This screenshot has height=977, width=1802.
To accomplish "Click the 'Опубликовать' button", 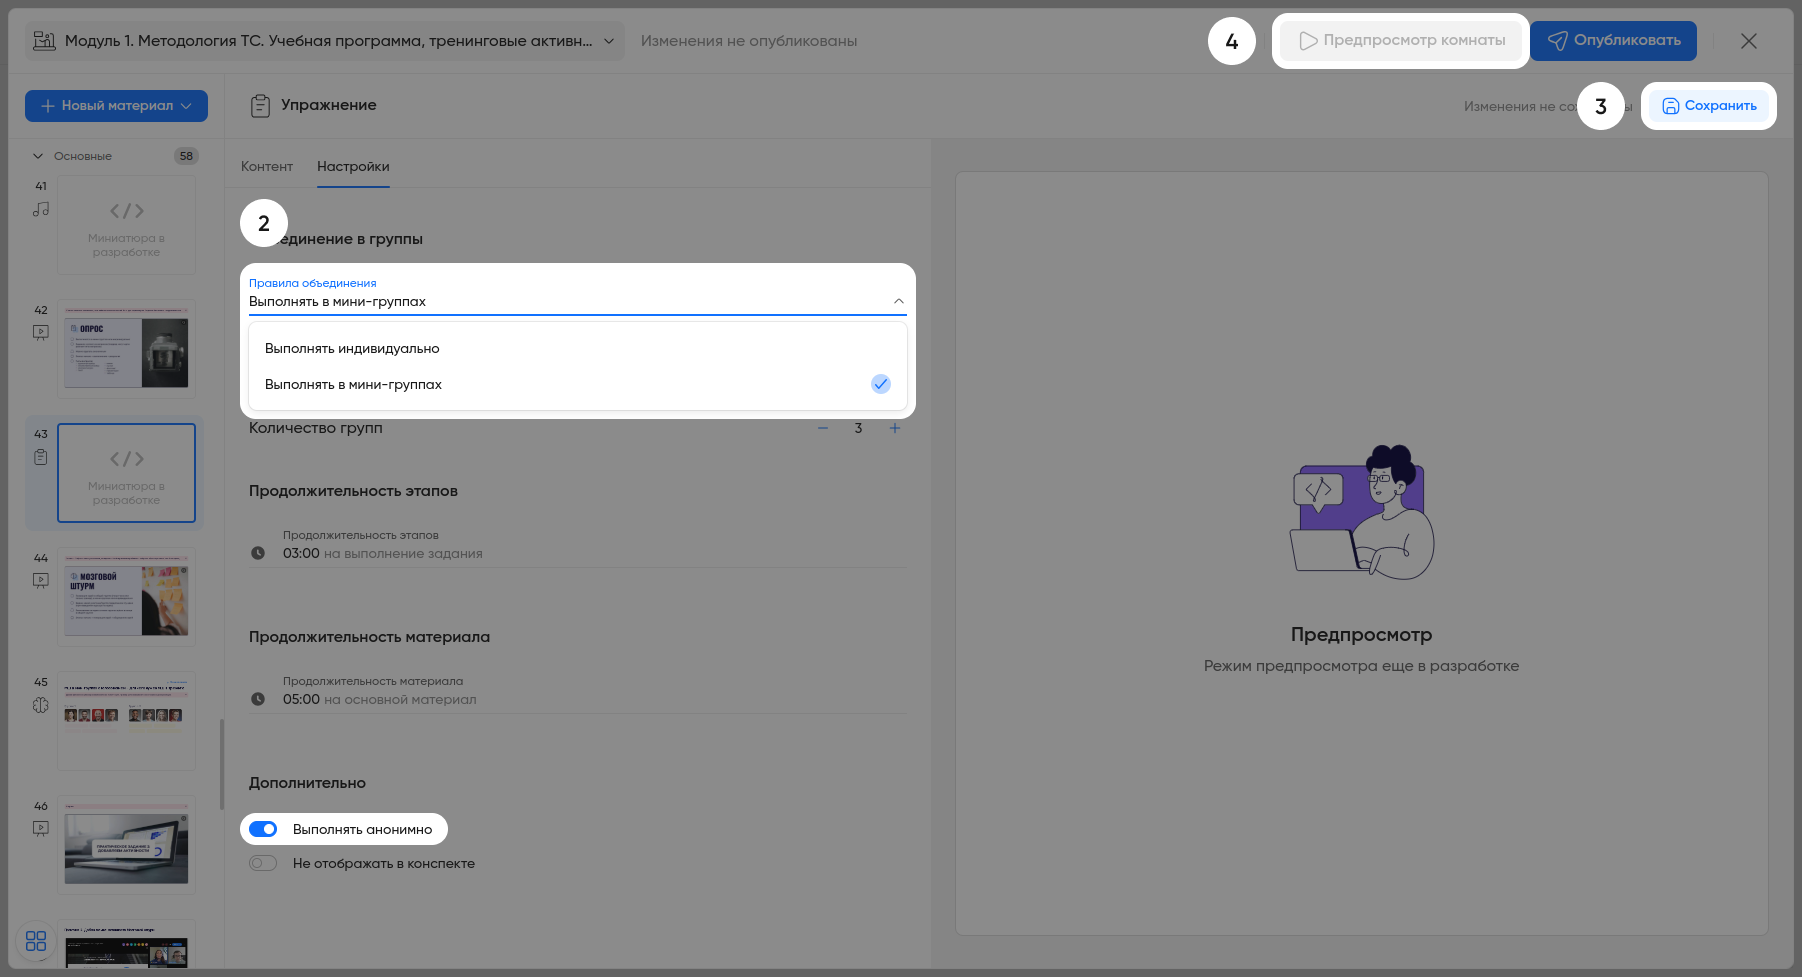I will pos(1613,41).
